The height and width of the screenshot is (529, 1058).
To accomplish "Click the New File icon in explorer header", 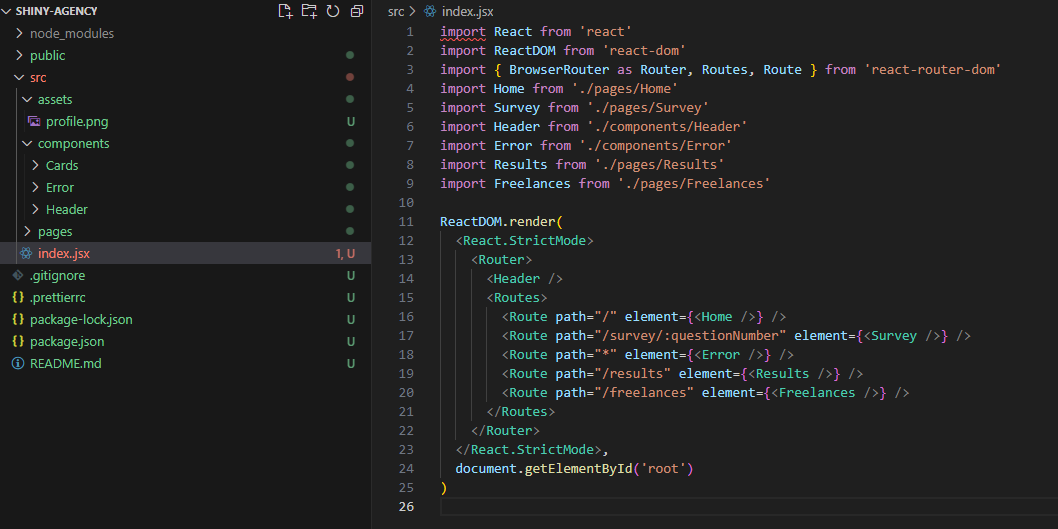I will (285, 11).
